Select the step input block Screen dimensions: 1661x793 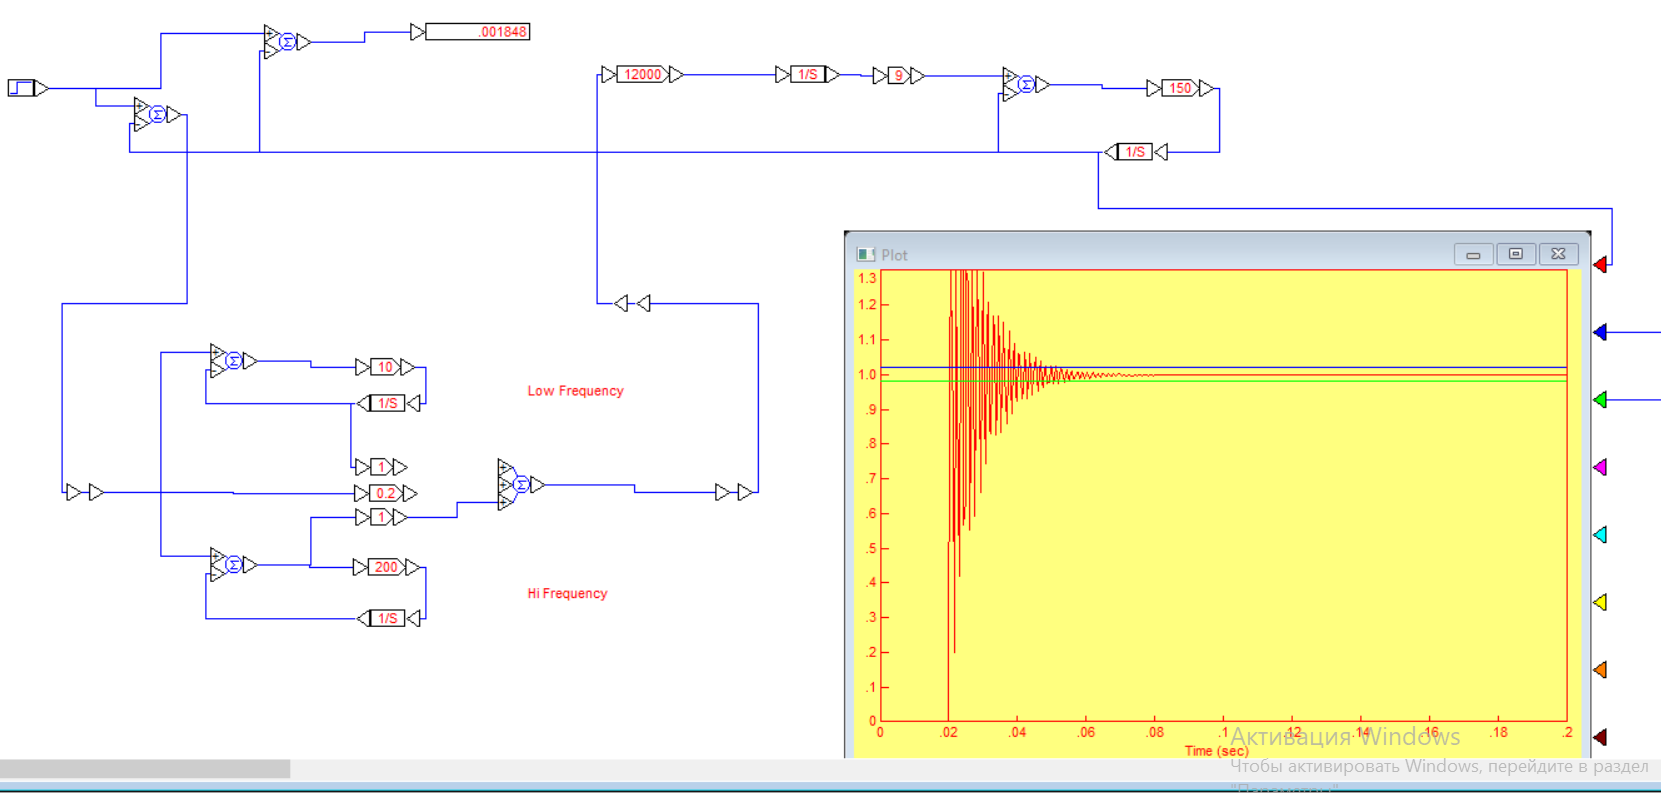tap(22, 88)
